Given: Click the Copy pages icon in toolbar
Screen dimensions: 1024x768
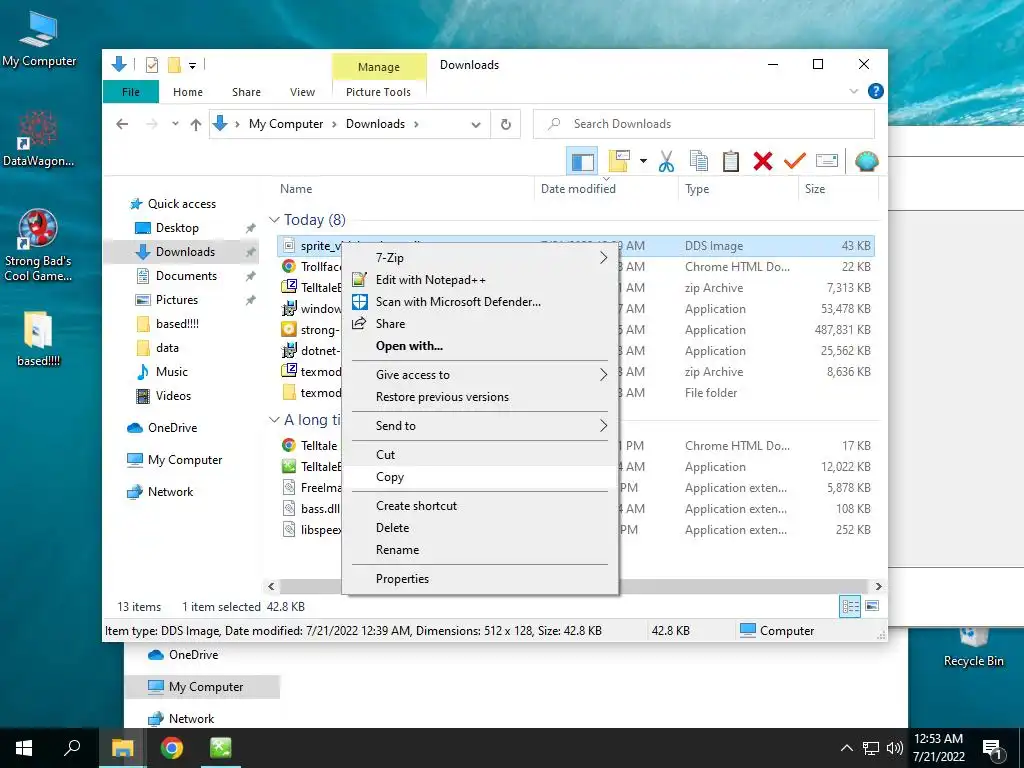Looking at the screenshot, I should click(699, 161).
